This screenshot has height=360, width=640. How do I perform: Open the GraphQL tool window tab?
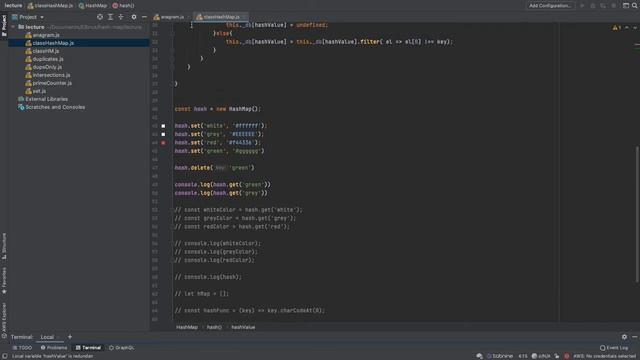pyautogui.click(x=122, y=348)
